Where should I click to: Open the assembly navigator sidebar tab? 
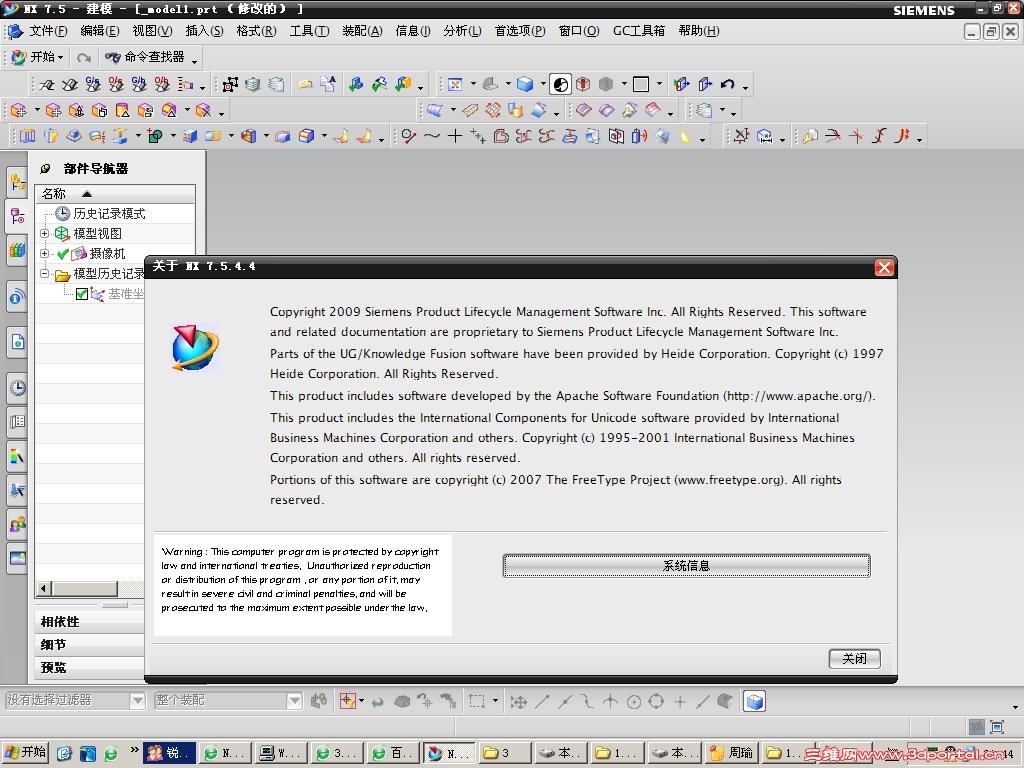(17, 183)
